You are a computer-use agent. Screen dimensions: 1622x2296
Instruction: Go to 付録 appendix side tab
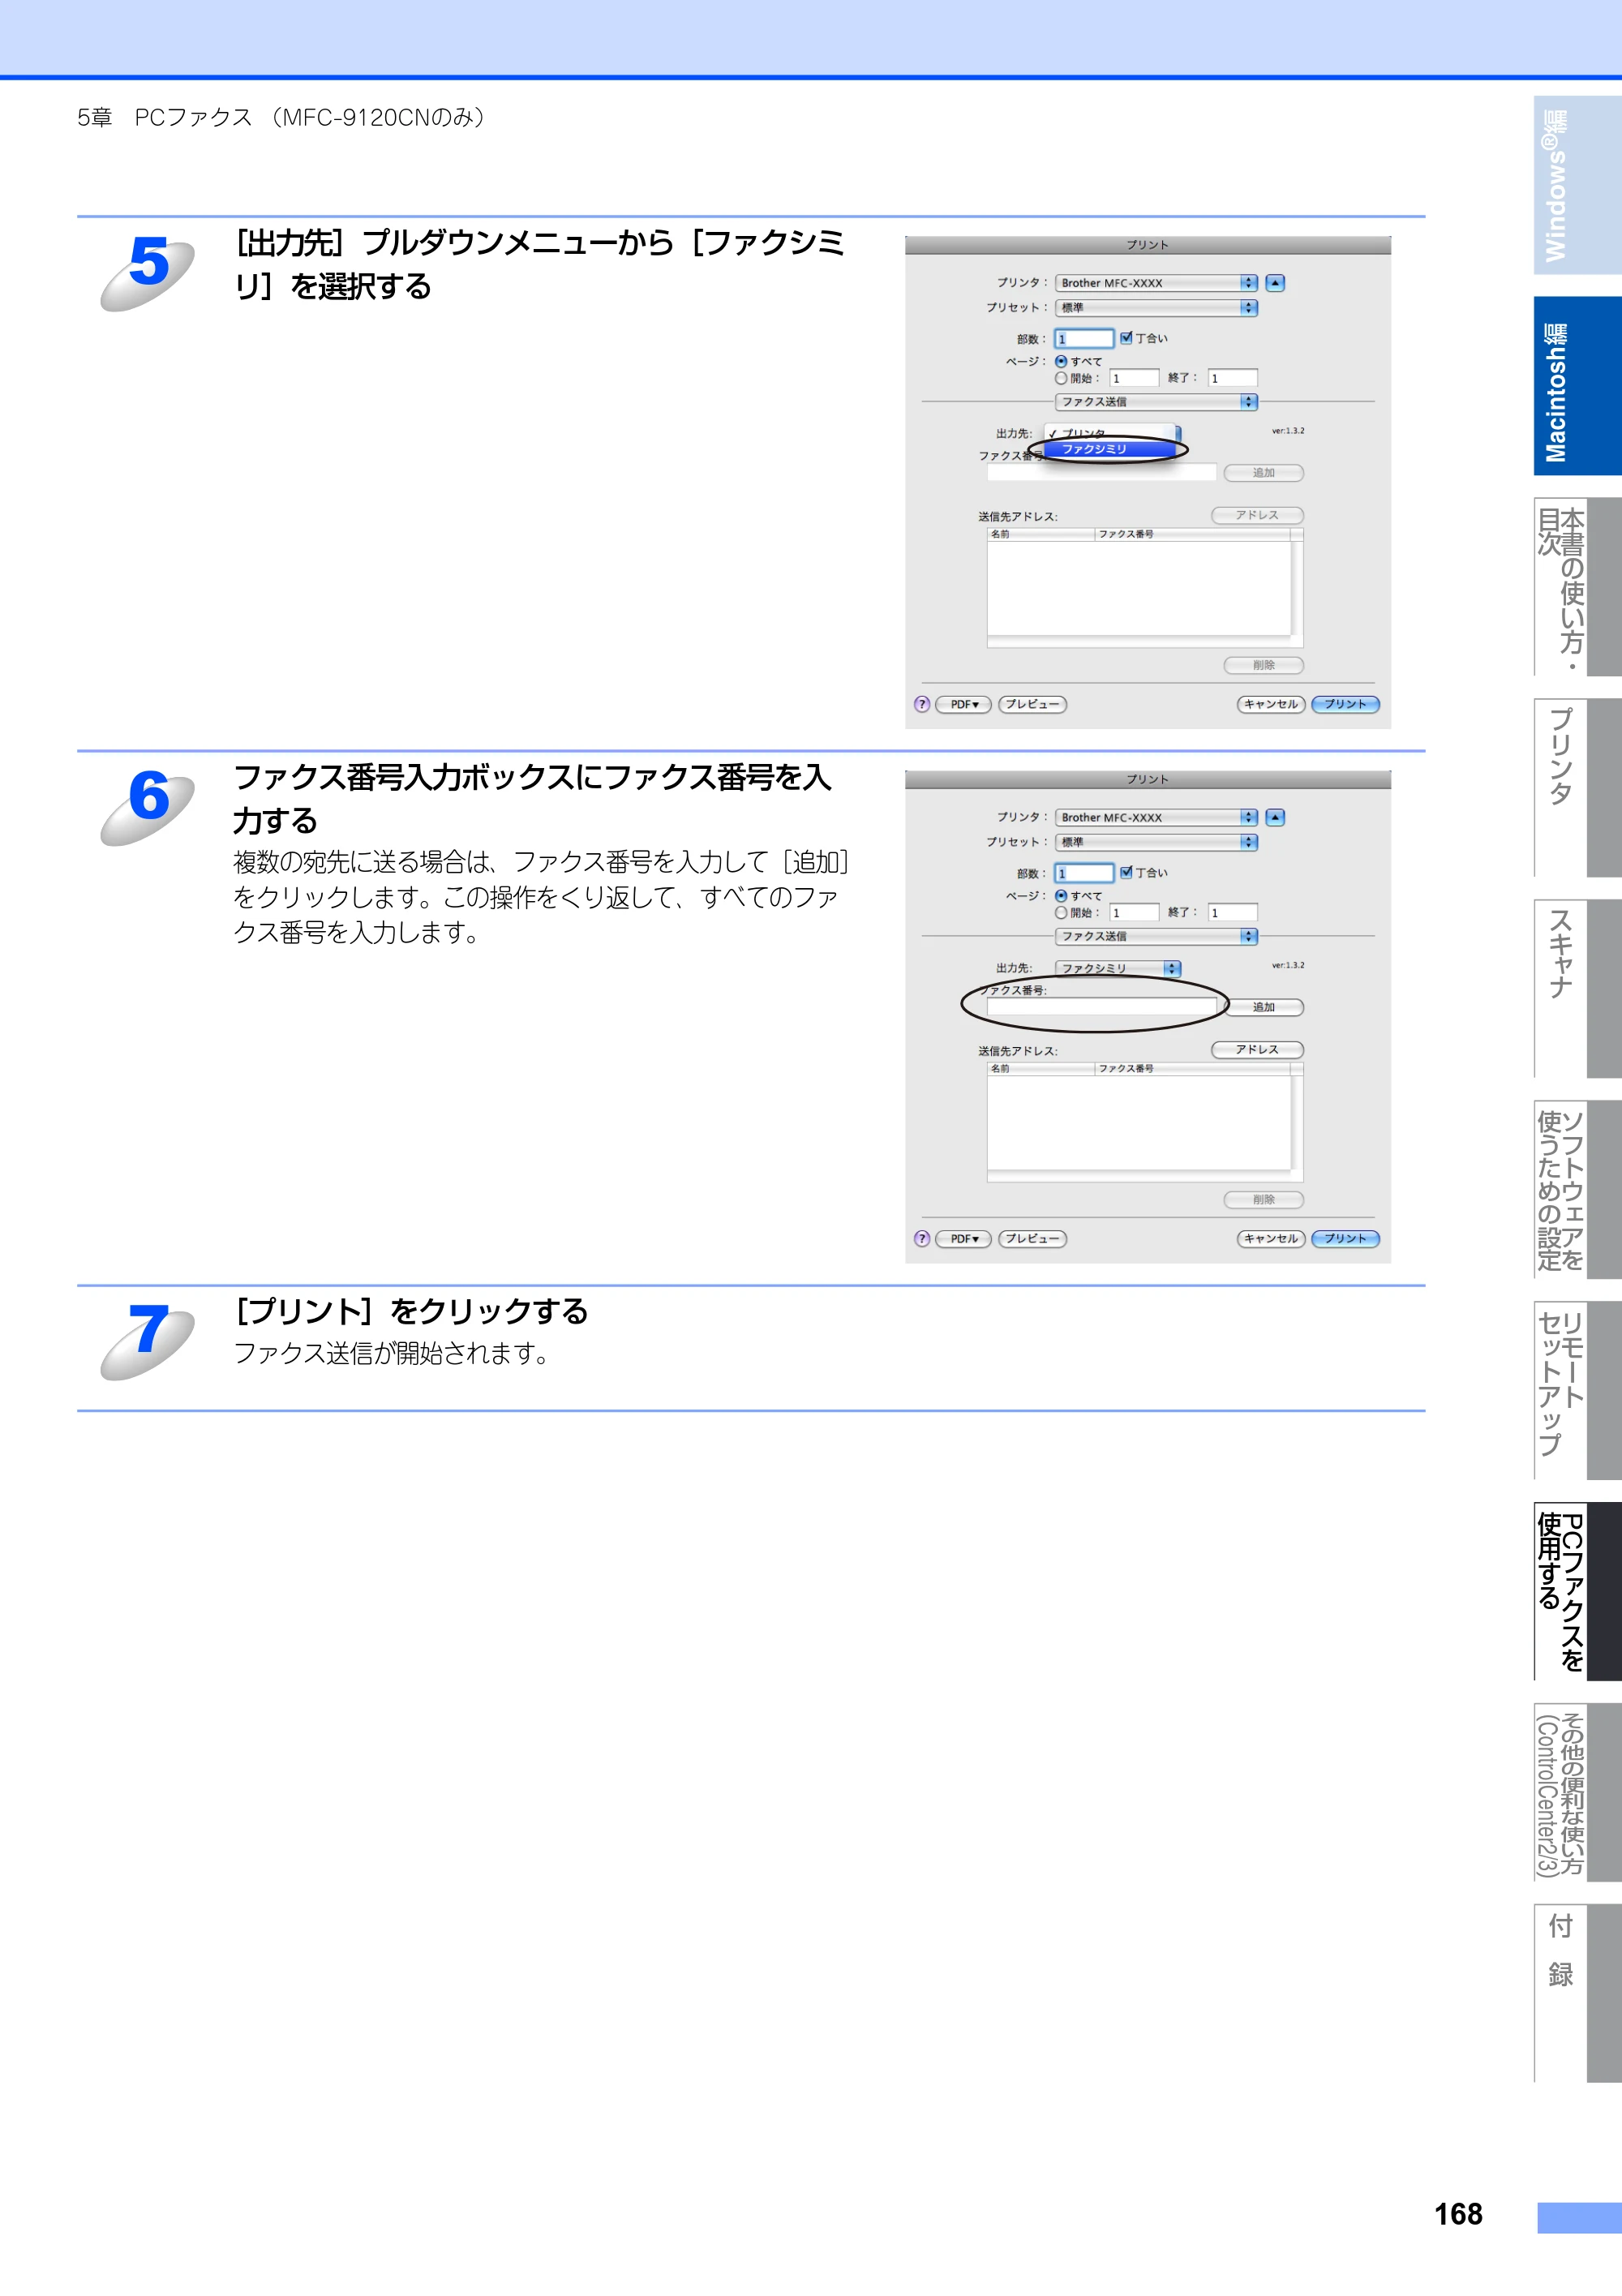point(1577,1993)
